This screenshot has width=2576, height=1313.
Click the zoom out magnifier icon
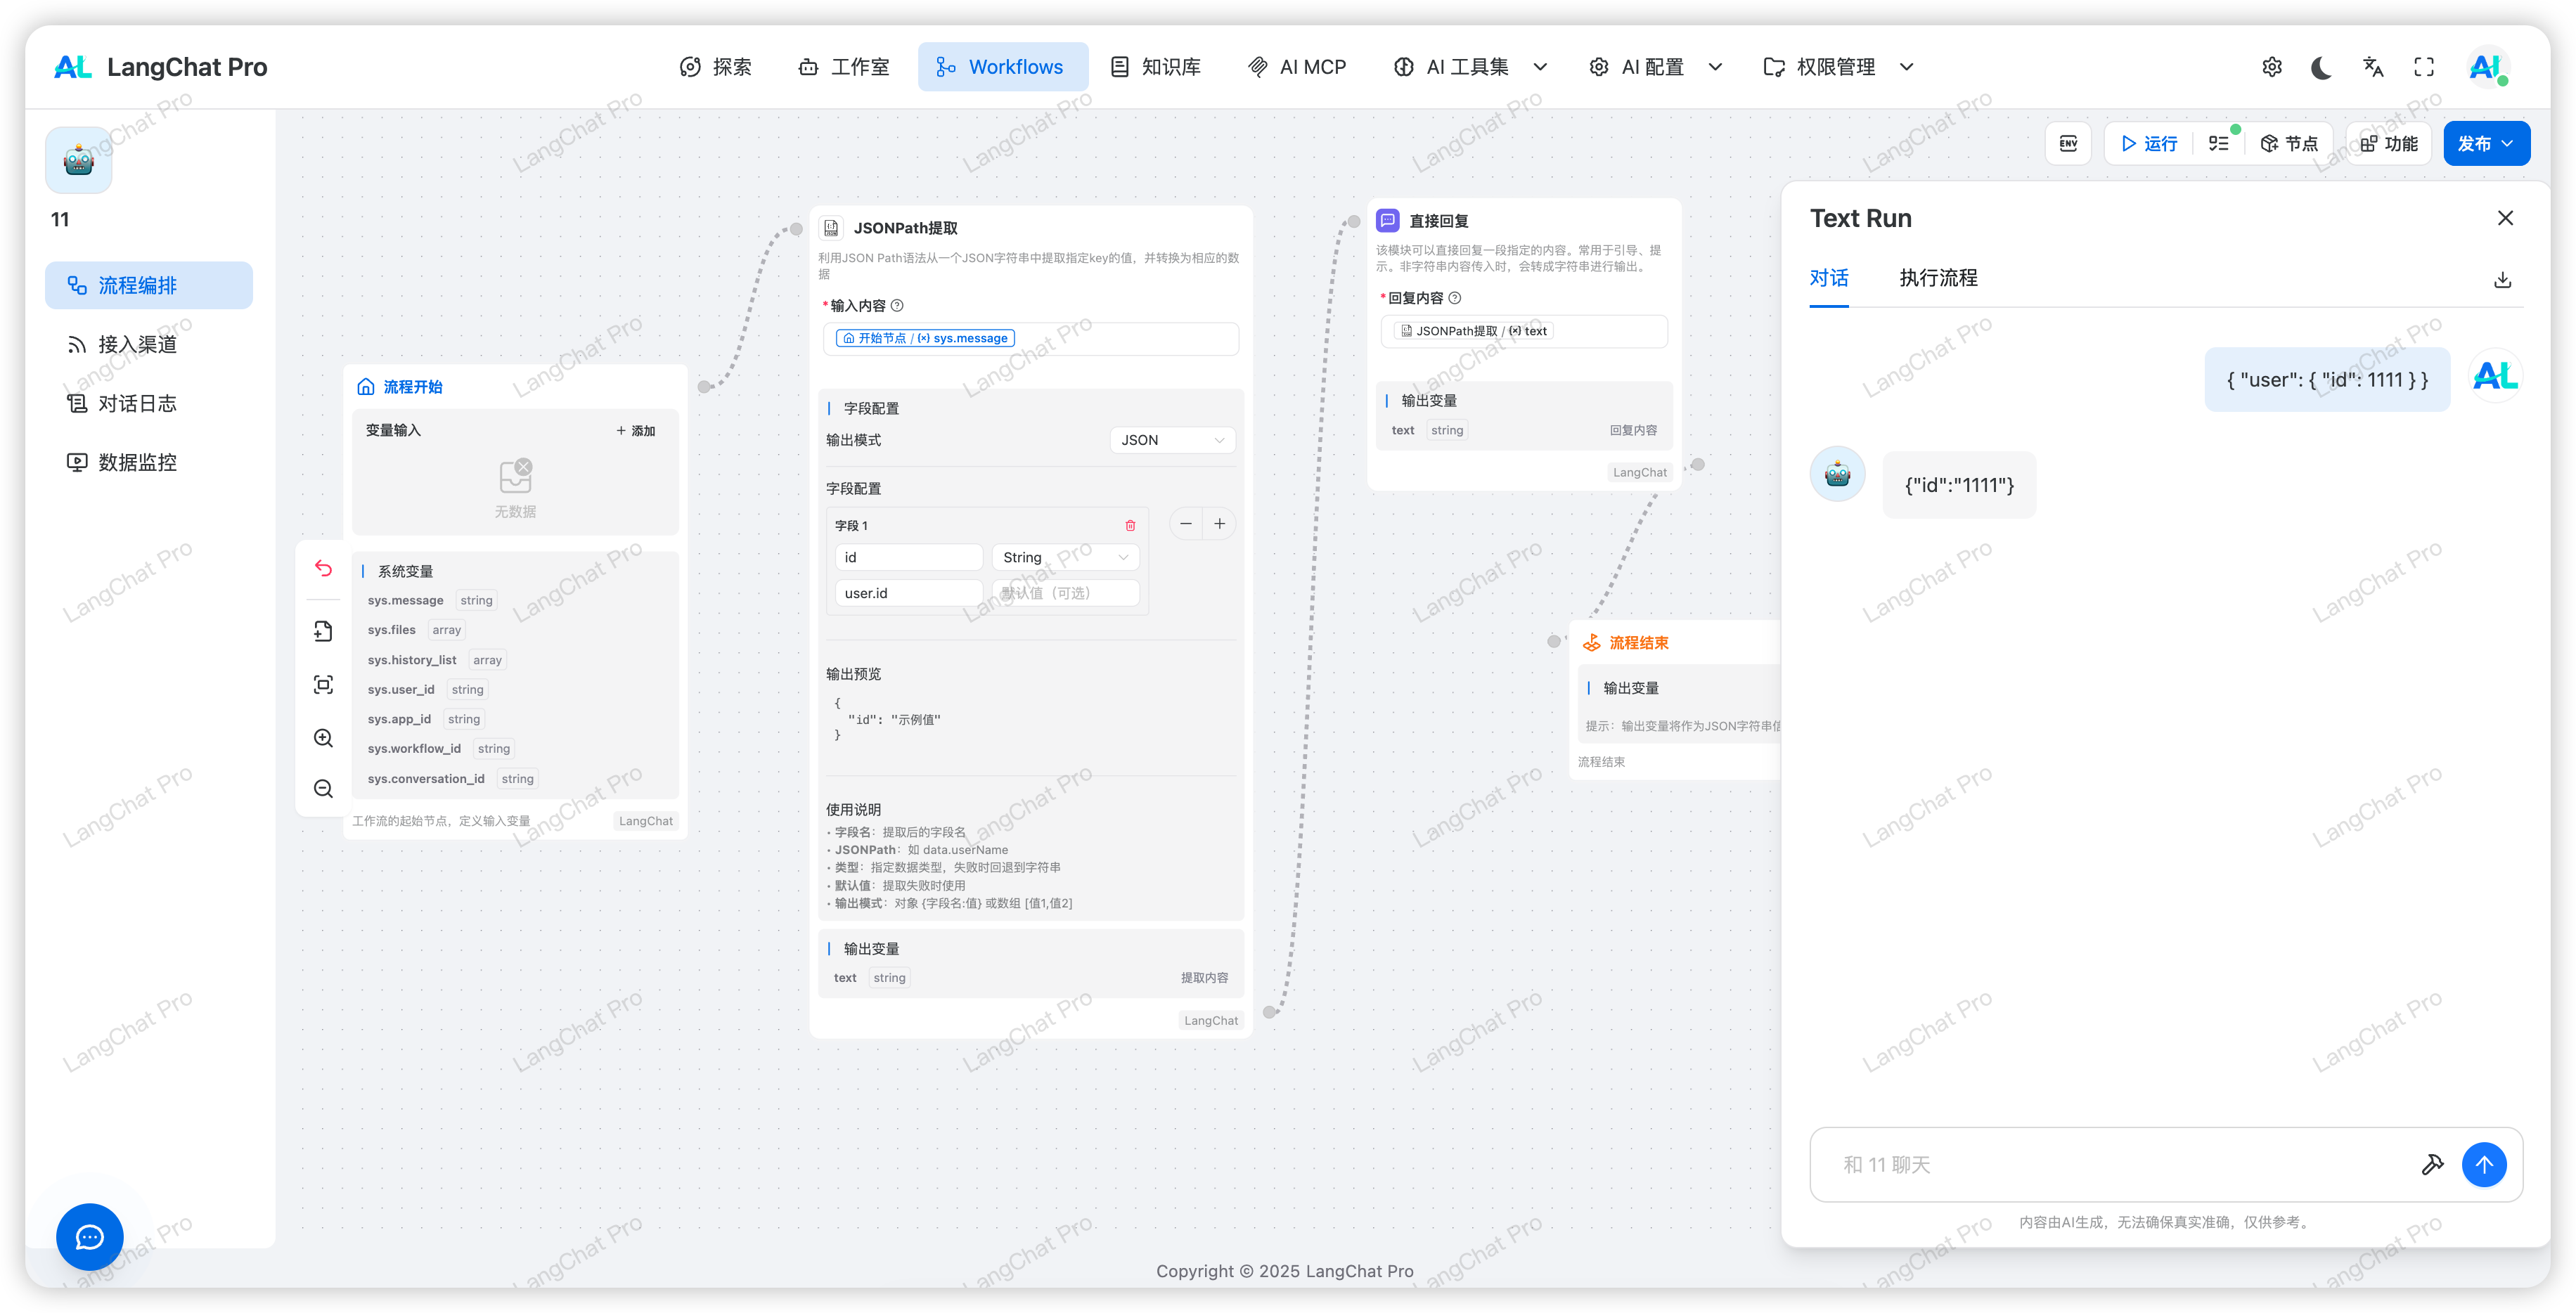click(x=323, y=789)
